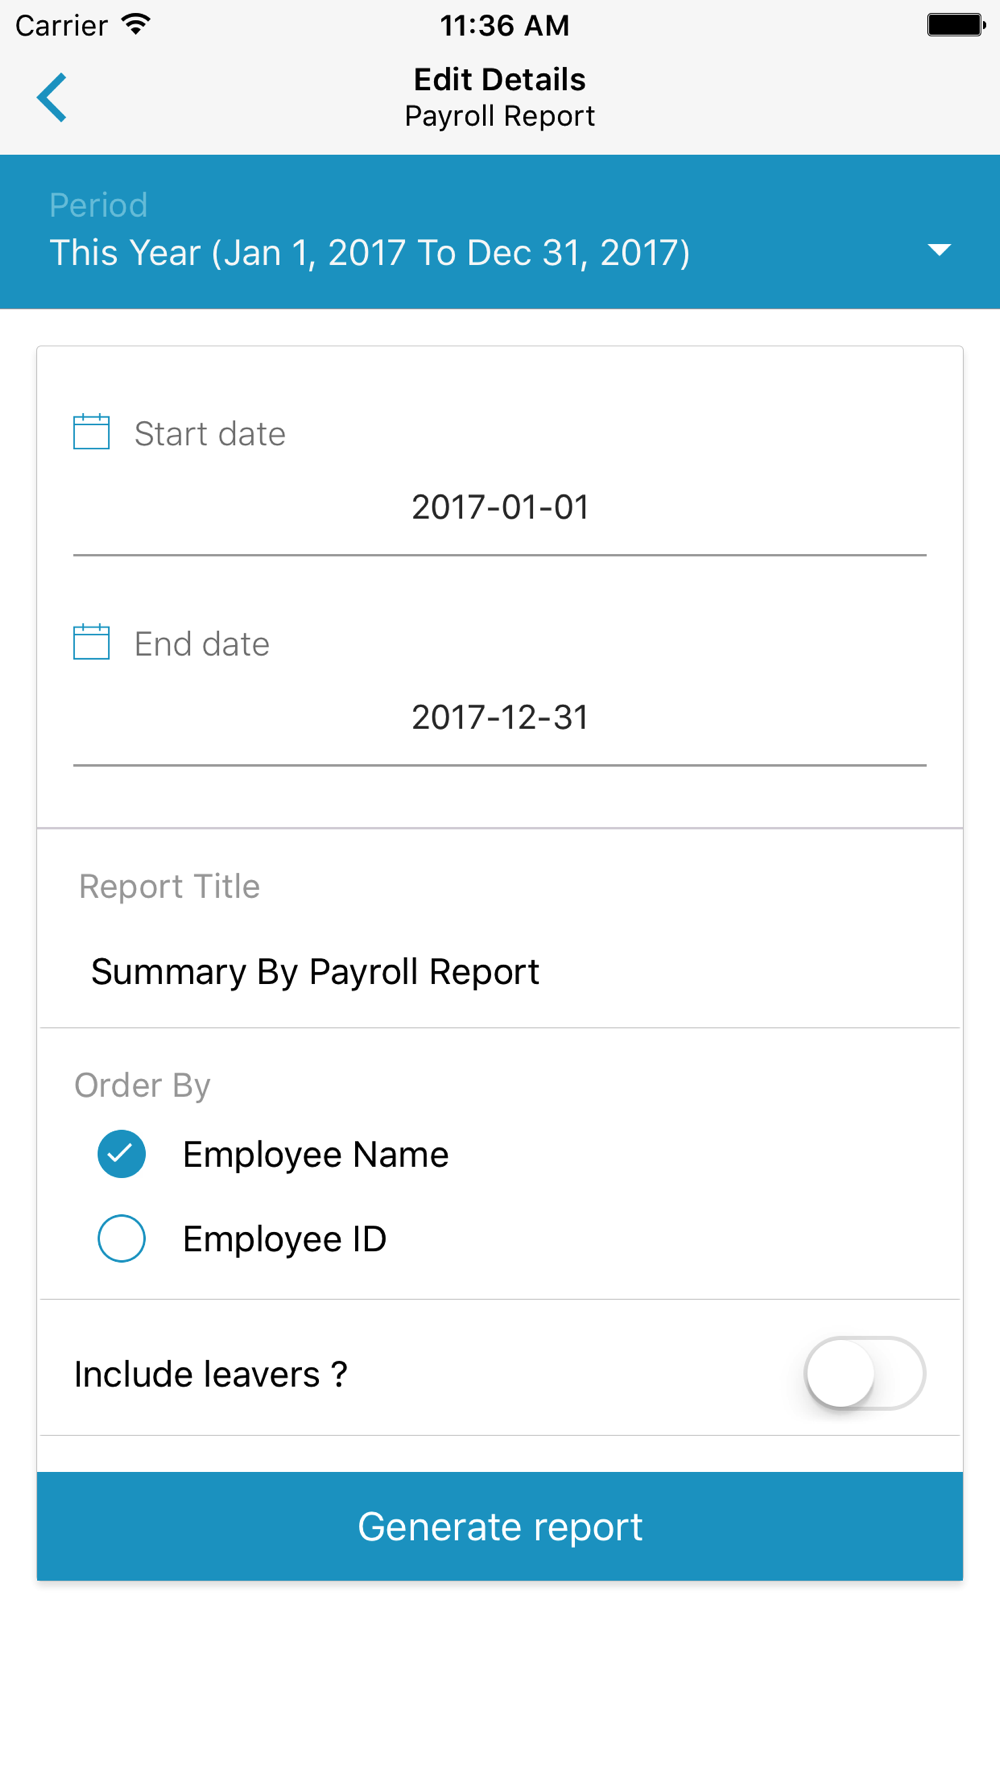Screen dimensions: 1000x1778
Task: Tap the back arrow icon
Action: click(52, 98)
